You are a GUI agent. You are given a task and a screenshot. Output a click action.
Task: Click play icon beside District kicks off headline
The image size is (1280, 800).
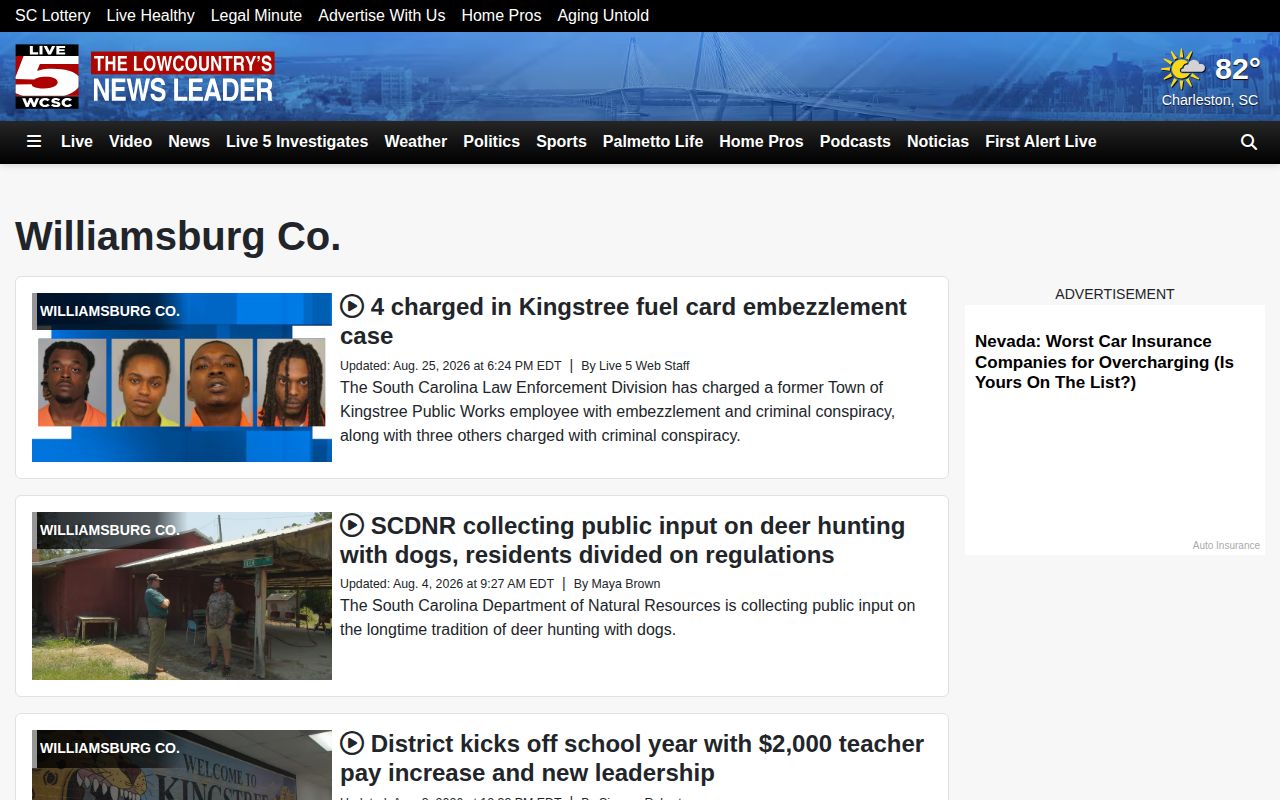[x=352, y=743]
